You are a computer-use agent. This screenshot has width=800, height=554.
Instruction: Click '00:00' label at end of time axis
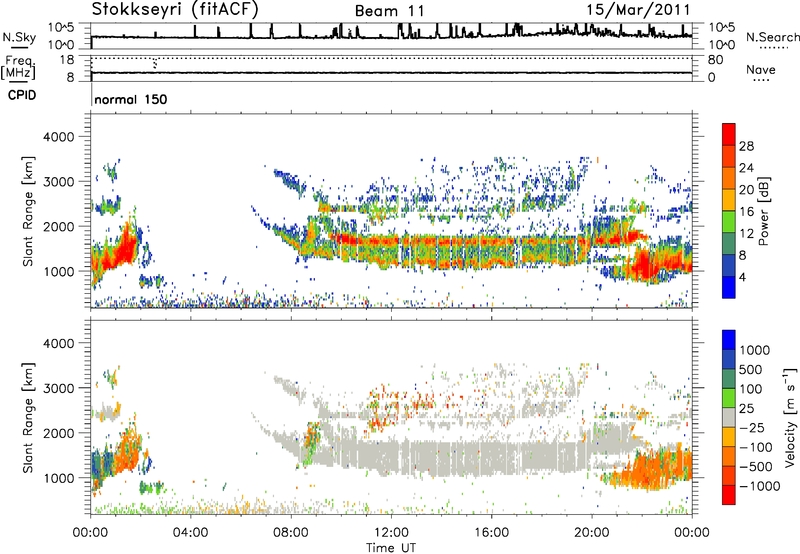coord(692,533)
